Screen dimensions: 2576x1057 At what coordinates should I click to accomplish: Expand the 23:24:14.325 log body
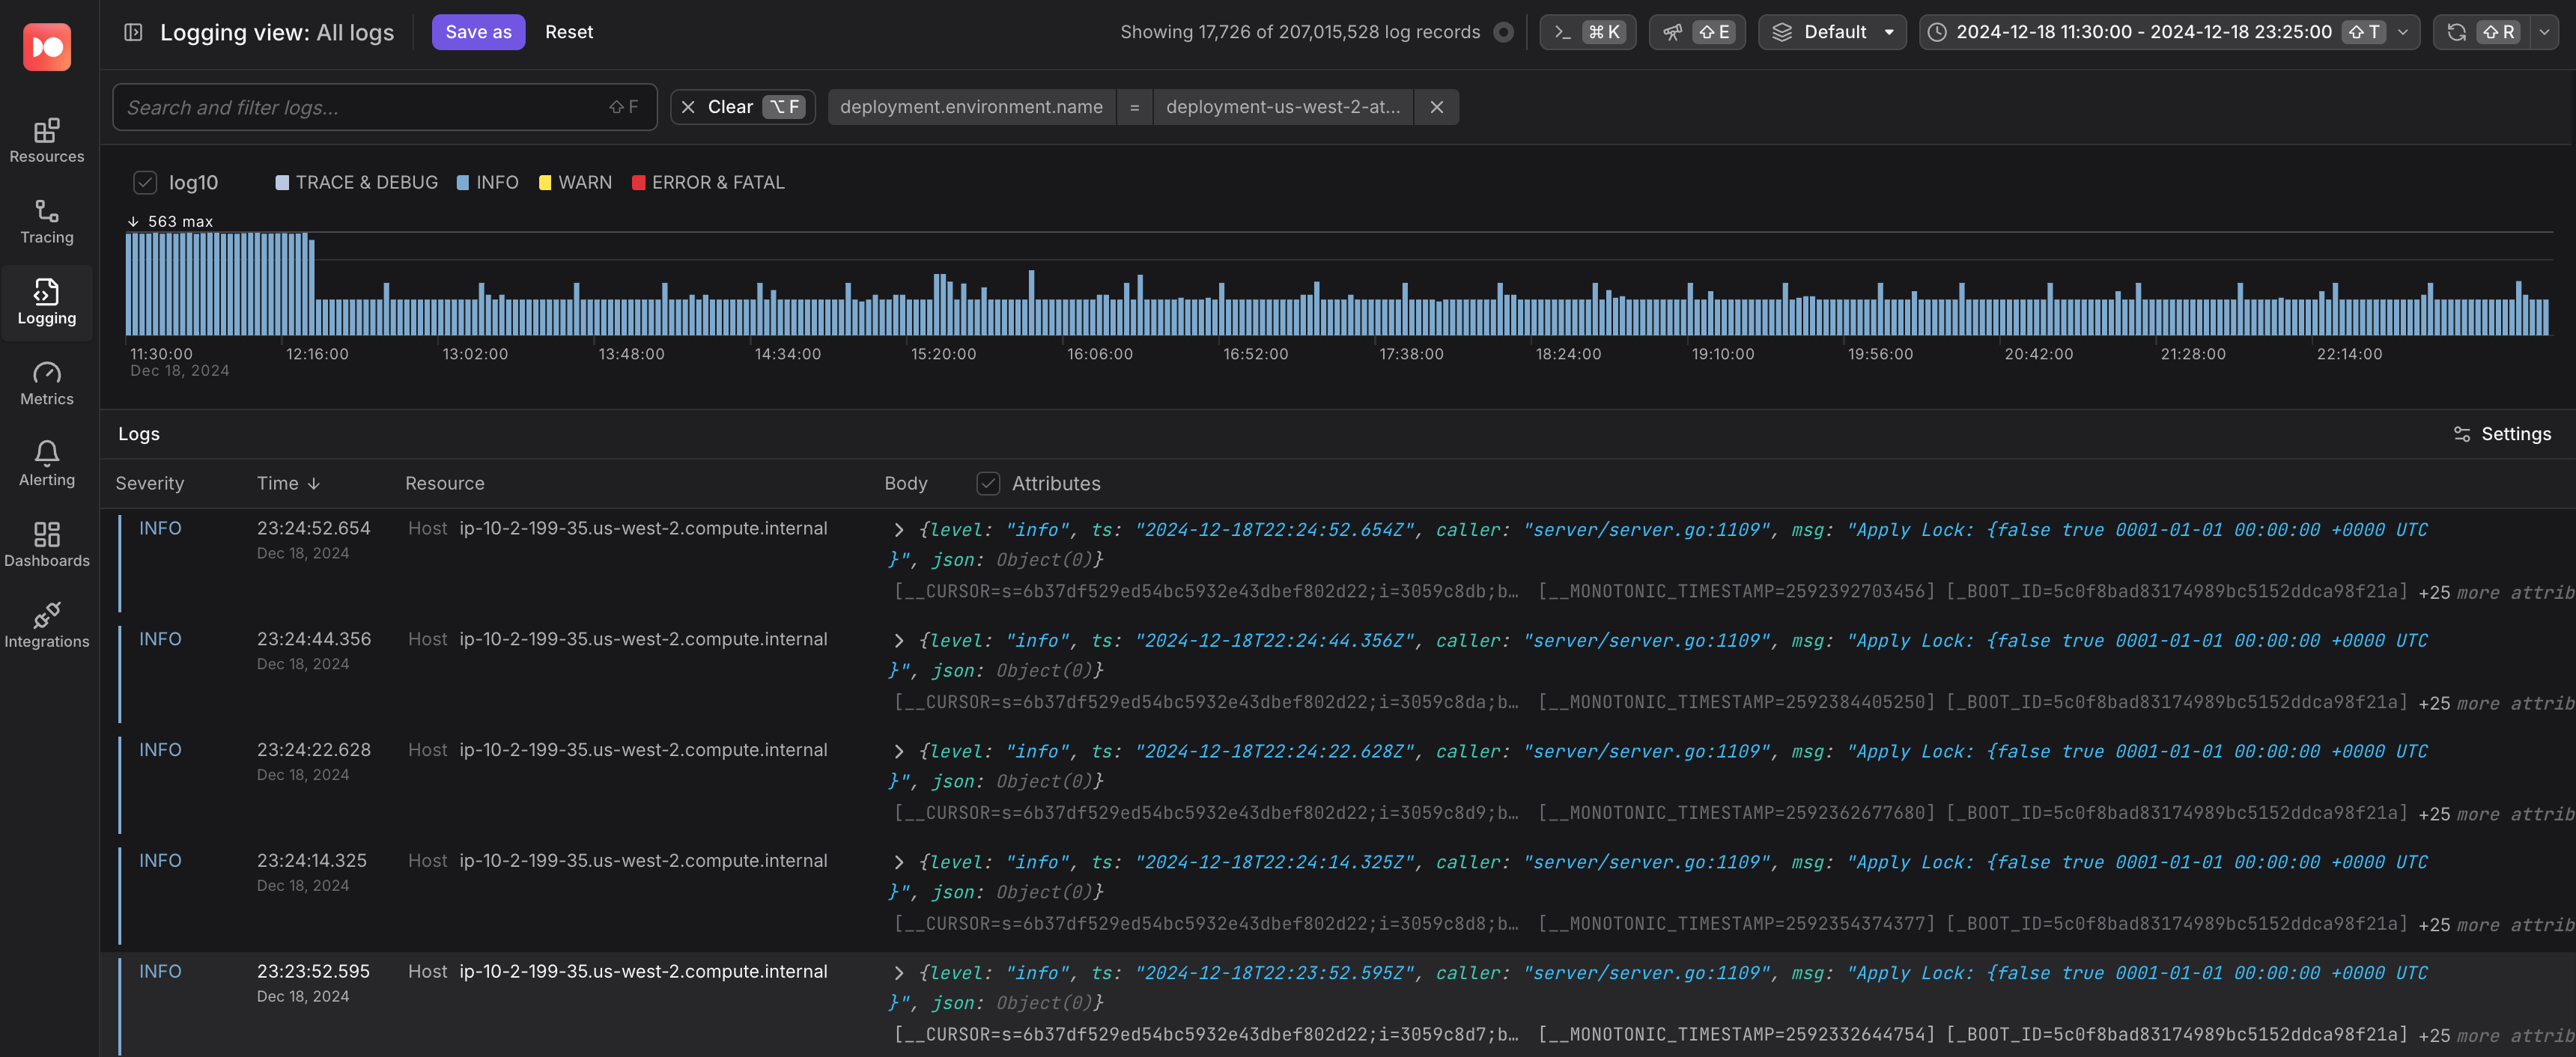point(898,862)
